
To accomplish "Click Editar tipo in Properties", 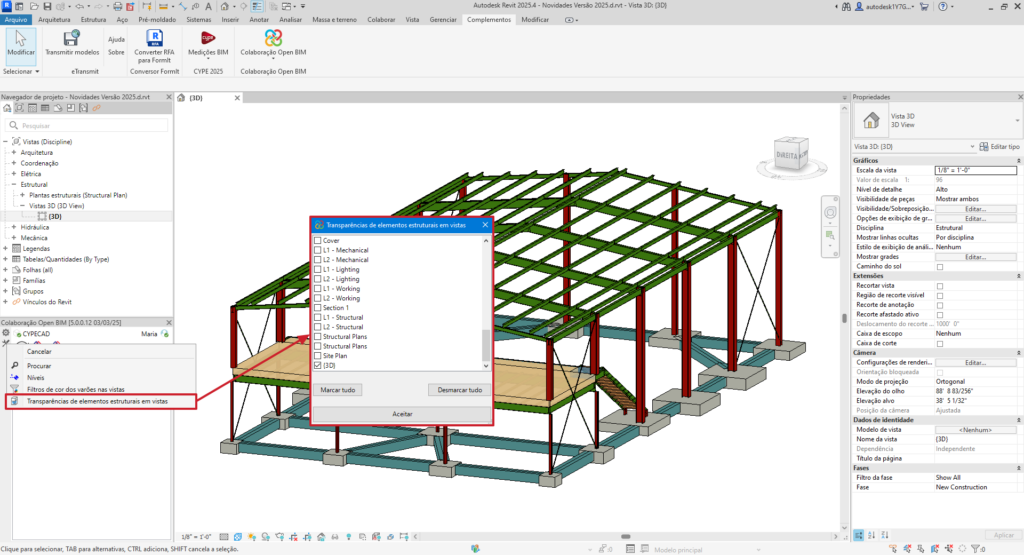I will [999, 146].
